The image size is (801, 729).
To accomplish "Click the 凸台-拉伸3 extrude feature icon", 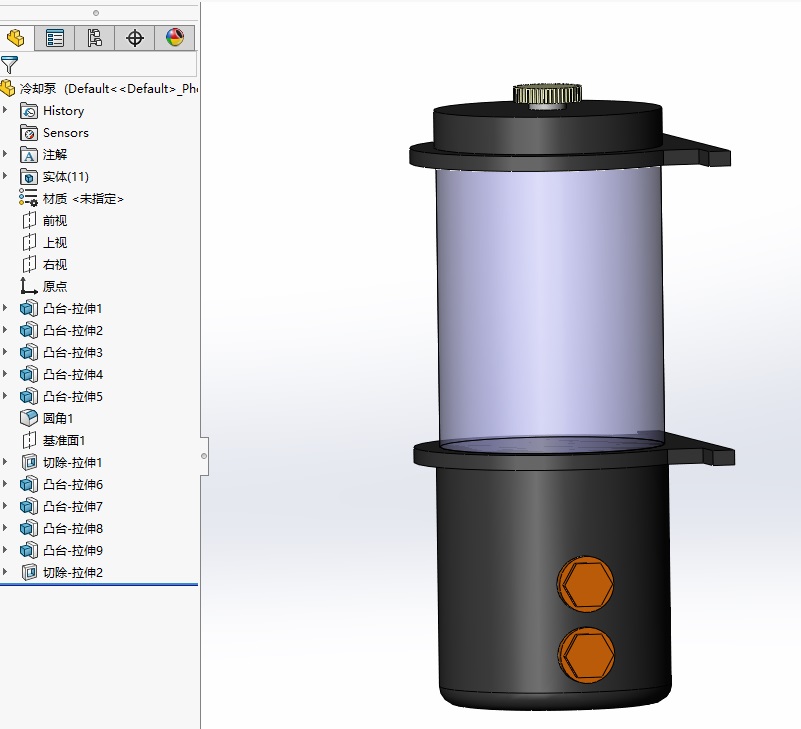I will point(29,352).
